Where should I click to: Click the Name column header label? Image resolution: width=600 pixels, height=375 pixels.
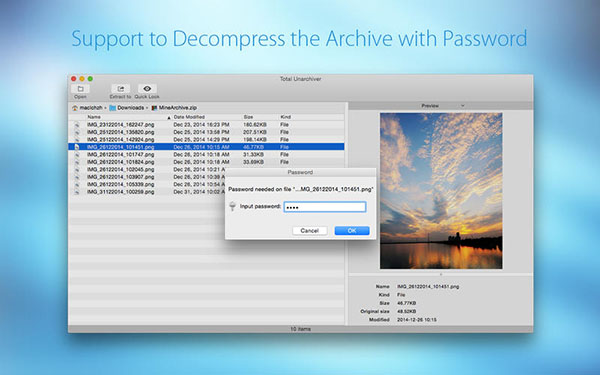(x=94, y=117)
